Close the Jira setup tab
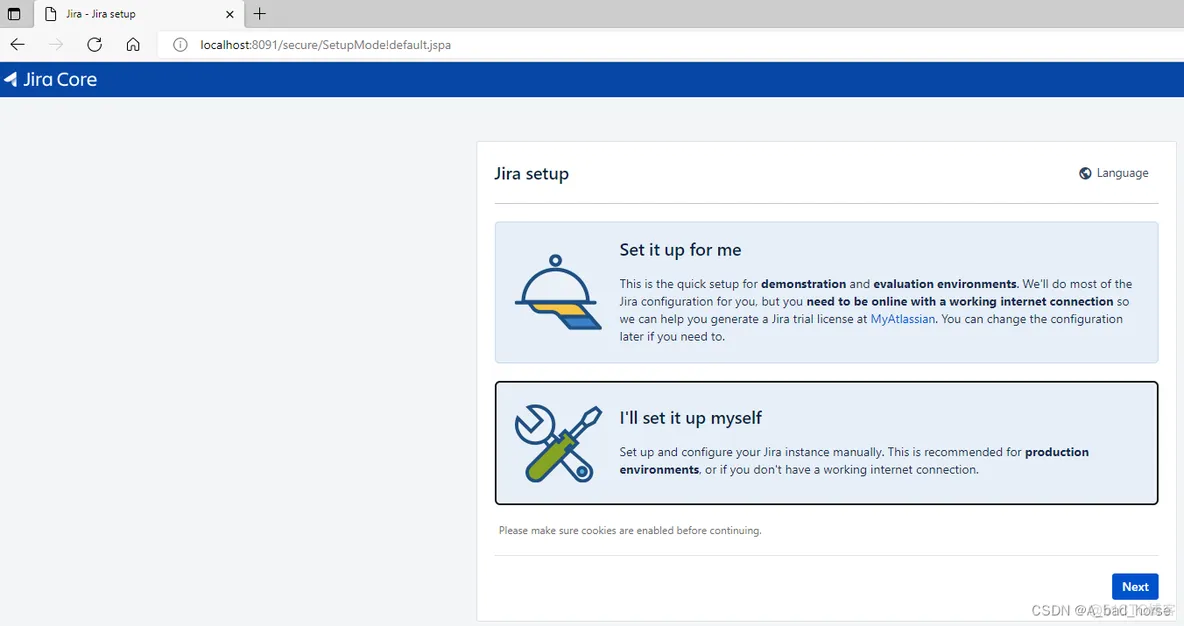The width and height of the screenshot is (1184, 626). pyautogui.click(x=230, y=14)
